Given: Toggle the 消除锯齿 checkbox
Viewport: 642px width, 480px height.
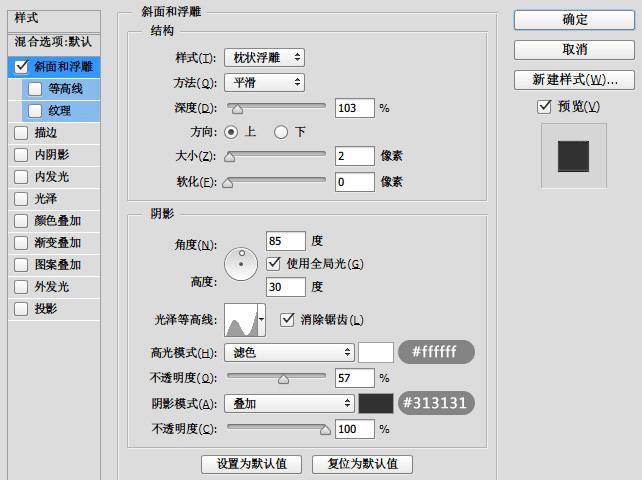Looking at the screenshot, I should point(287,319).
